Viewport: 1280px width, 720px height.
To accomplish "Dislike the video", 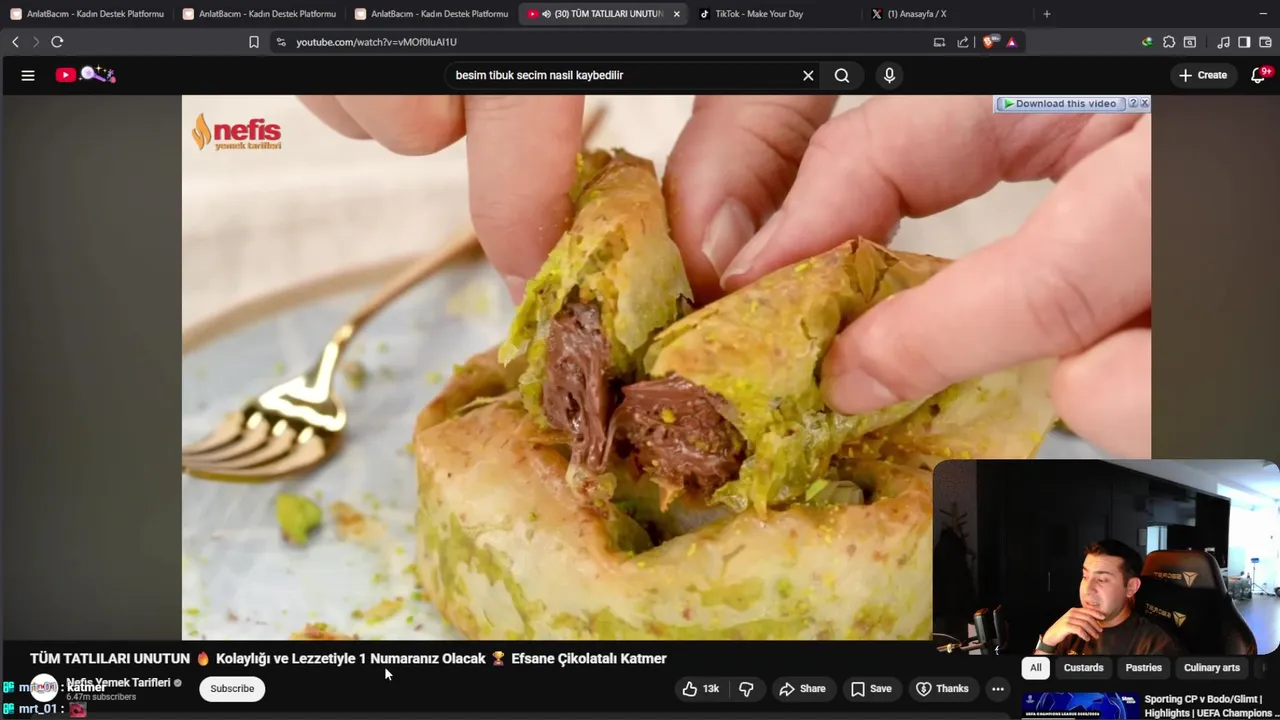I will (x=746, y=689).
